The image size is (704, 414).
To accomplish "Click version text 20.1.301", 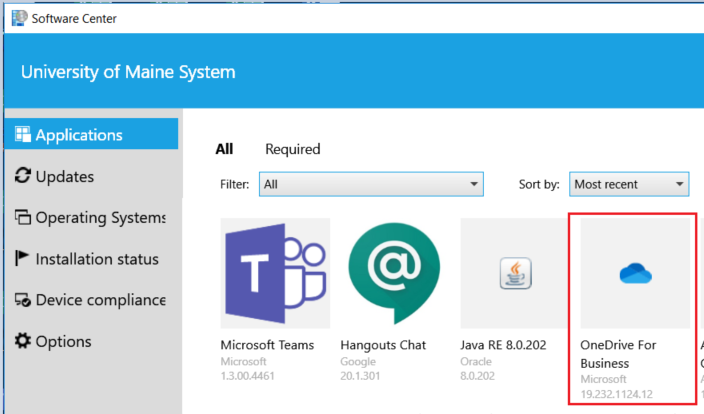I will coord(360,375).
